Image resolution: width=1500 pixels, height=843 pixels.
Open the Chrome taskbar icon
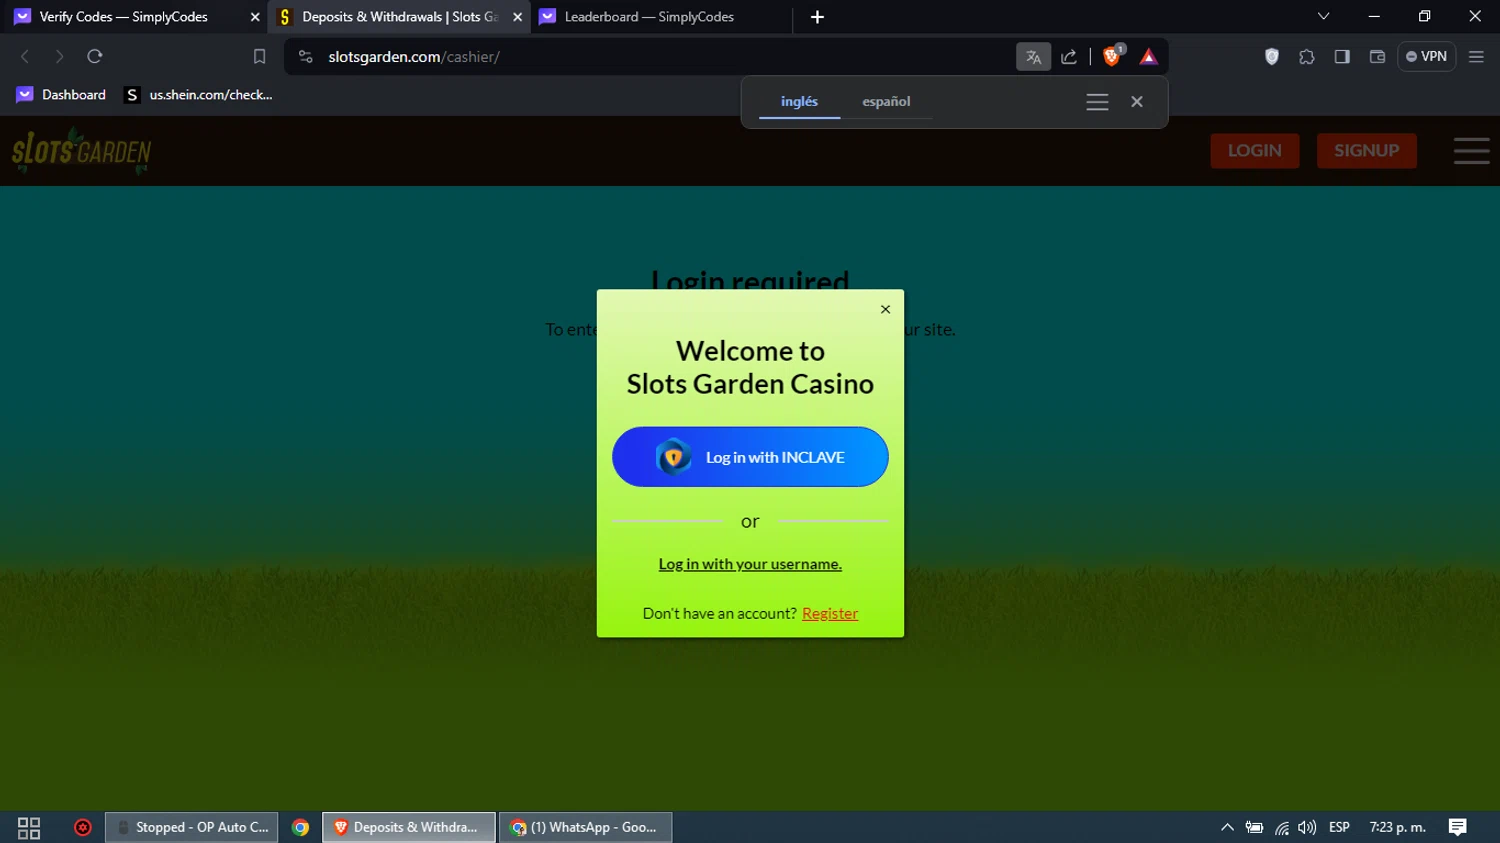click(x=300, y=828)
